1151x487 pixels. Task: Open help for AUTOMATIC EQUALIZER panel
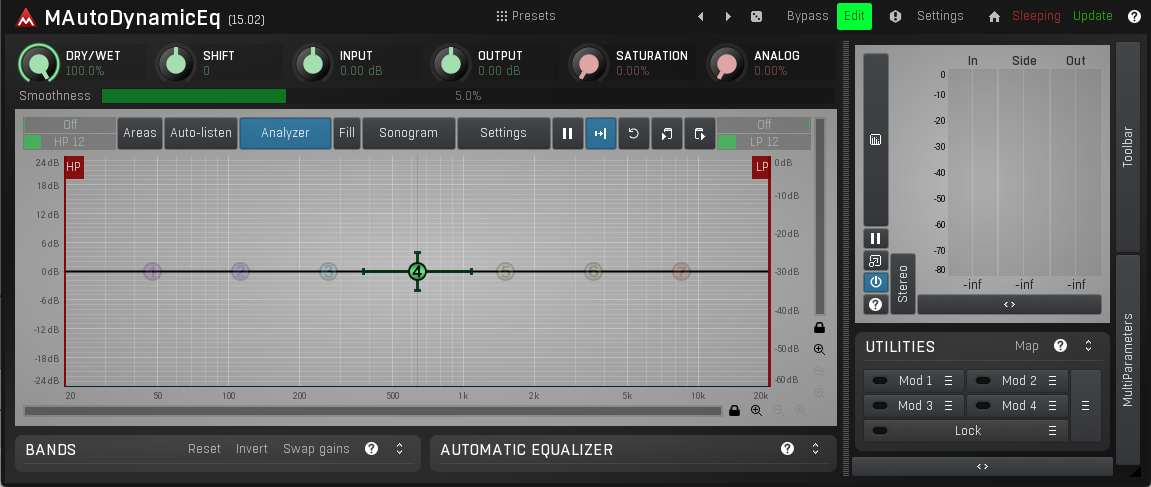(x=788, y=448)
